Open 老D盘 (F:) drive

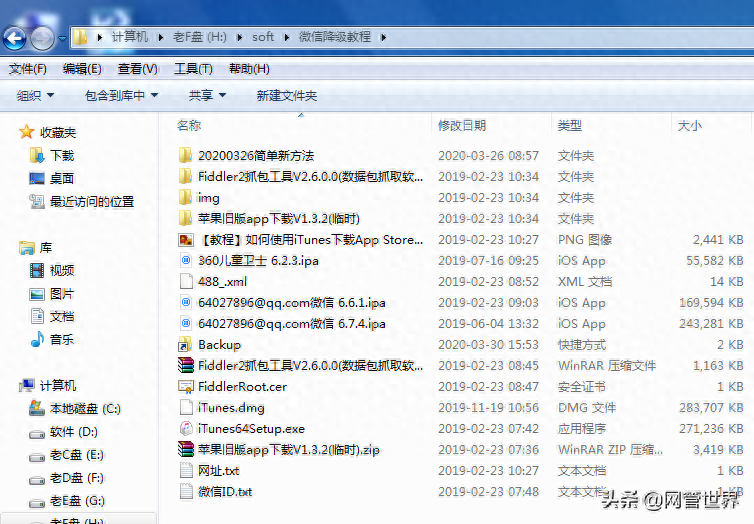coord(66,478)
